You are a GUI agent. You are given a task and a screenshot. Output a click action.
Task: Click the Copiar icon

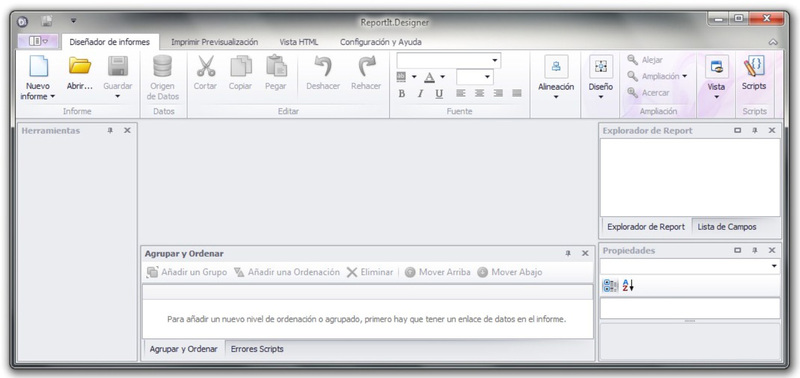point(241,66)
